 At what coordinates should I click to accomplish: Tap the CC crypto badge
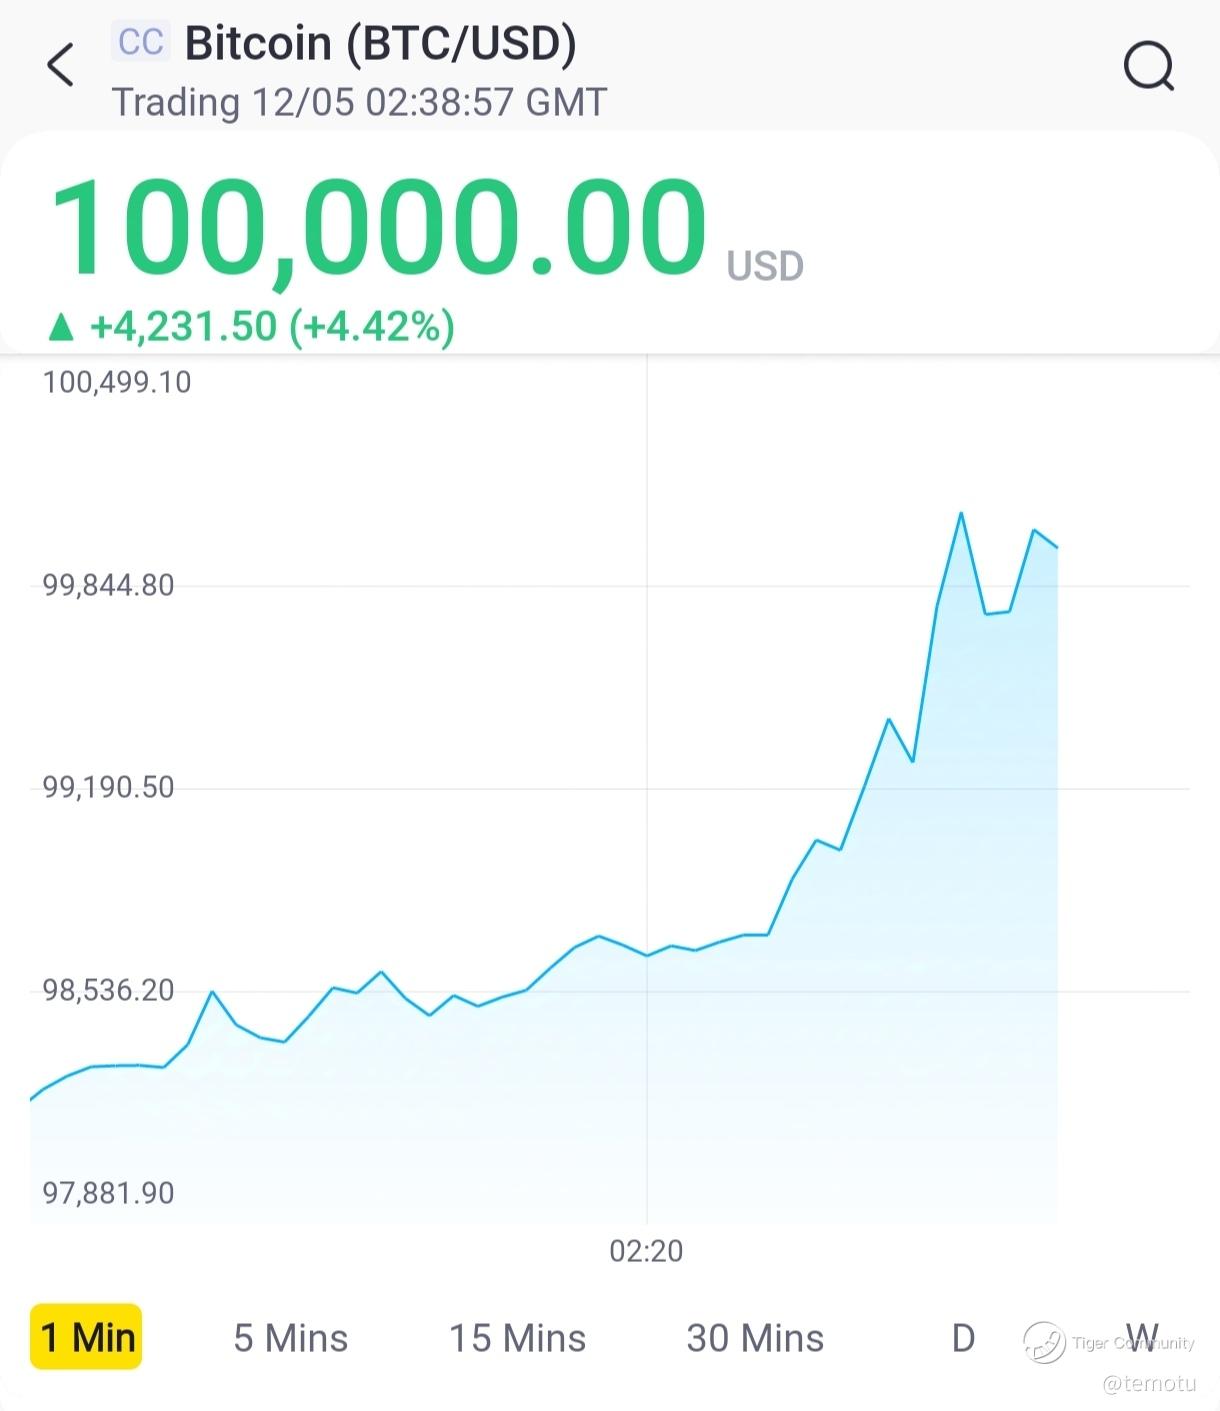[140, 42]
